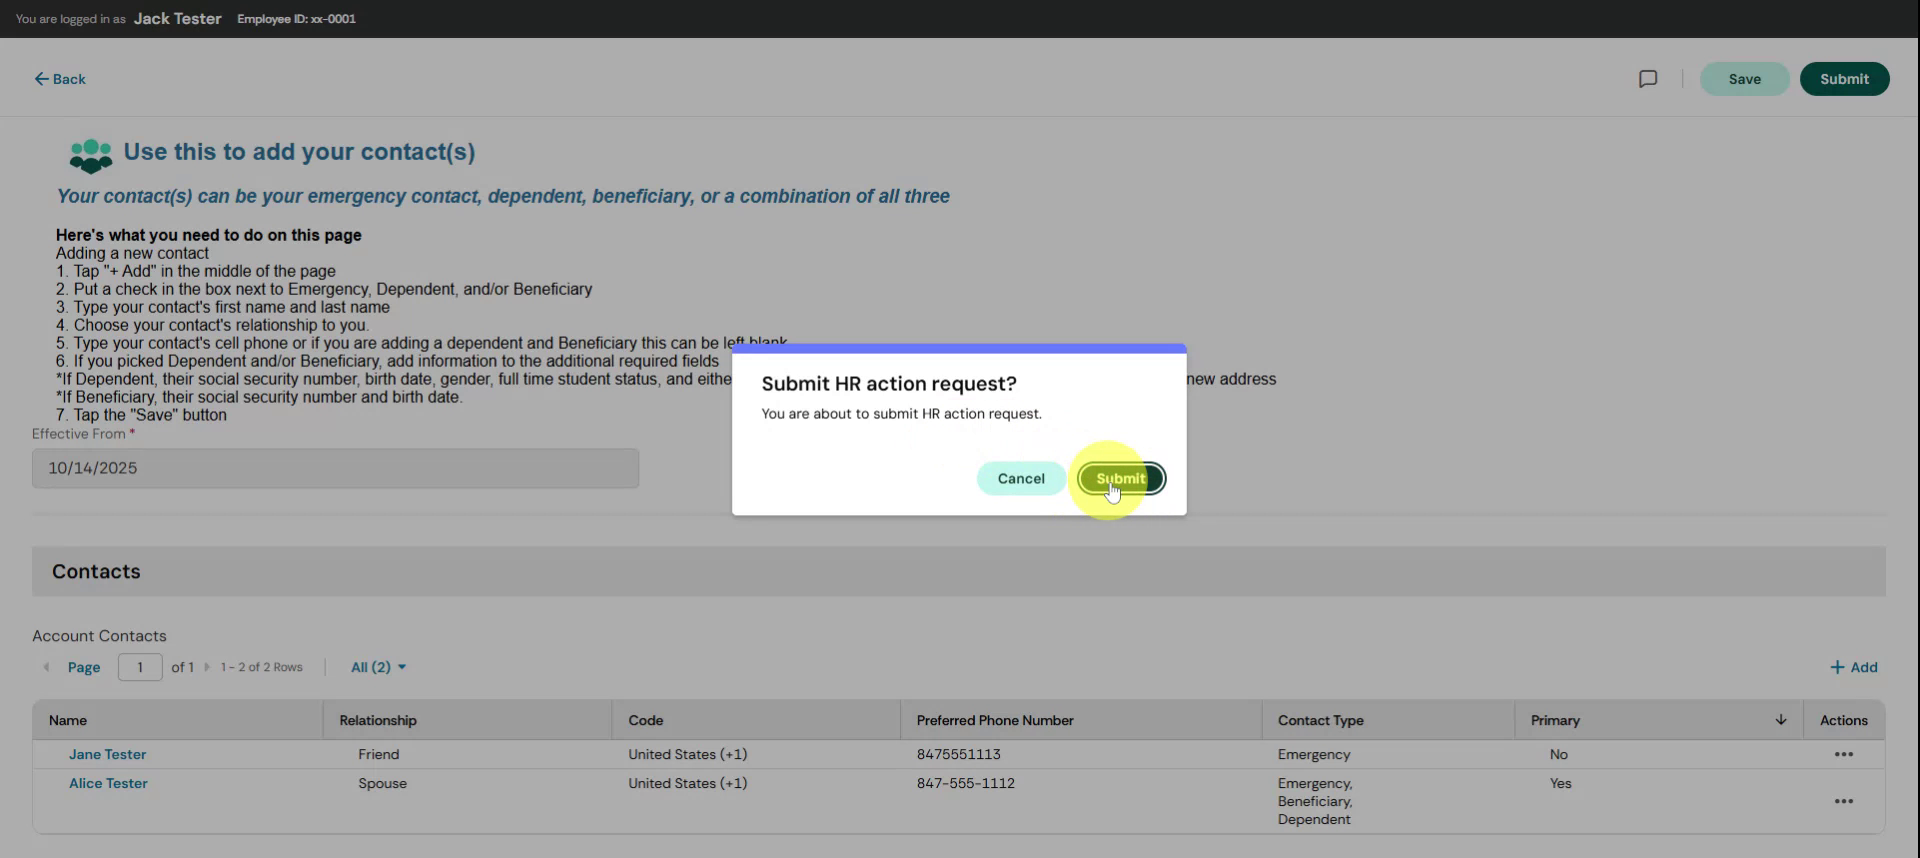Open the Jane Tester contact link
The width and height of the screenshot is (1920, 858).
tap(107, 754)
